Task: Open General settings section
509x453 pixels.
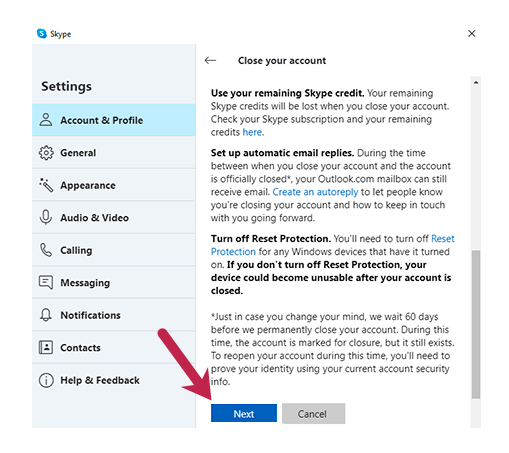Action: point(114,153)
